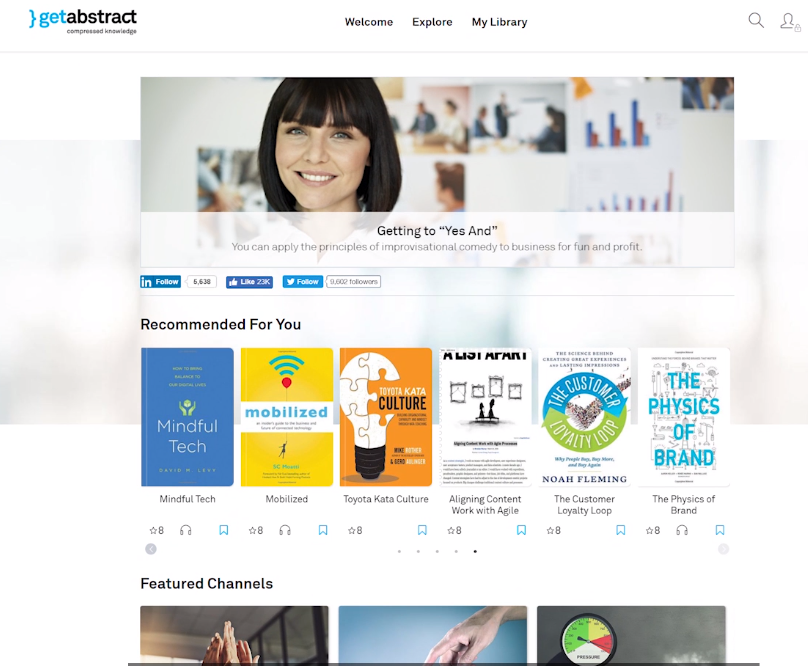Open the user account icon
The image size is (808, 666).
click(x=789, y=21)
